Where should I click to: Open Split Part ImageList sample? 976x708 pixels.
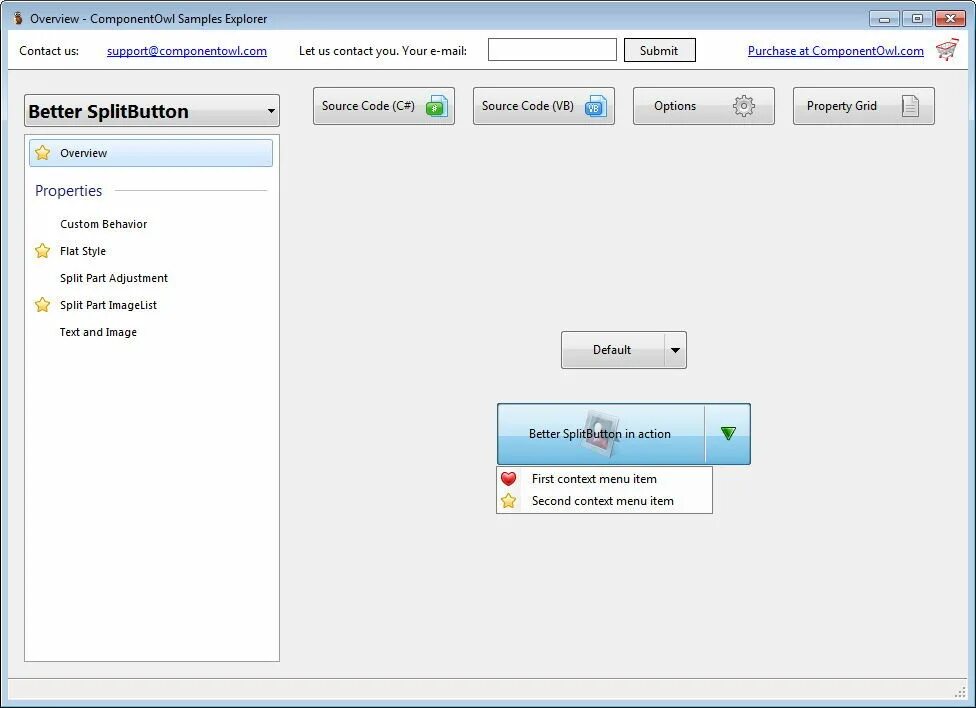click(x=108, y=305)
